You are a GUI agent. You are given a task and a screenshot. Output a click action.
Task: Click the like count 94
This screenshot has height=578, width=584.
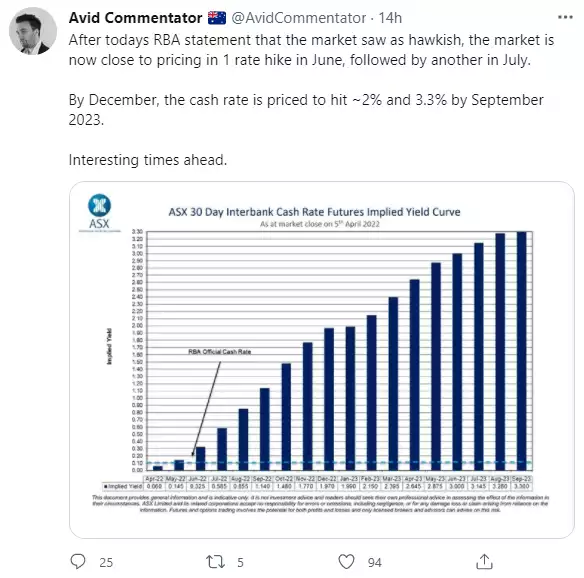click(374, 562)
